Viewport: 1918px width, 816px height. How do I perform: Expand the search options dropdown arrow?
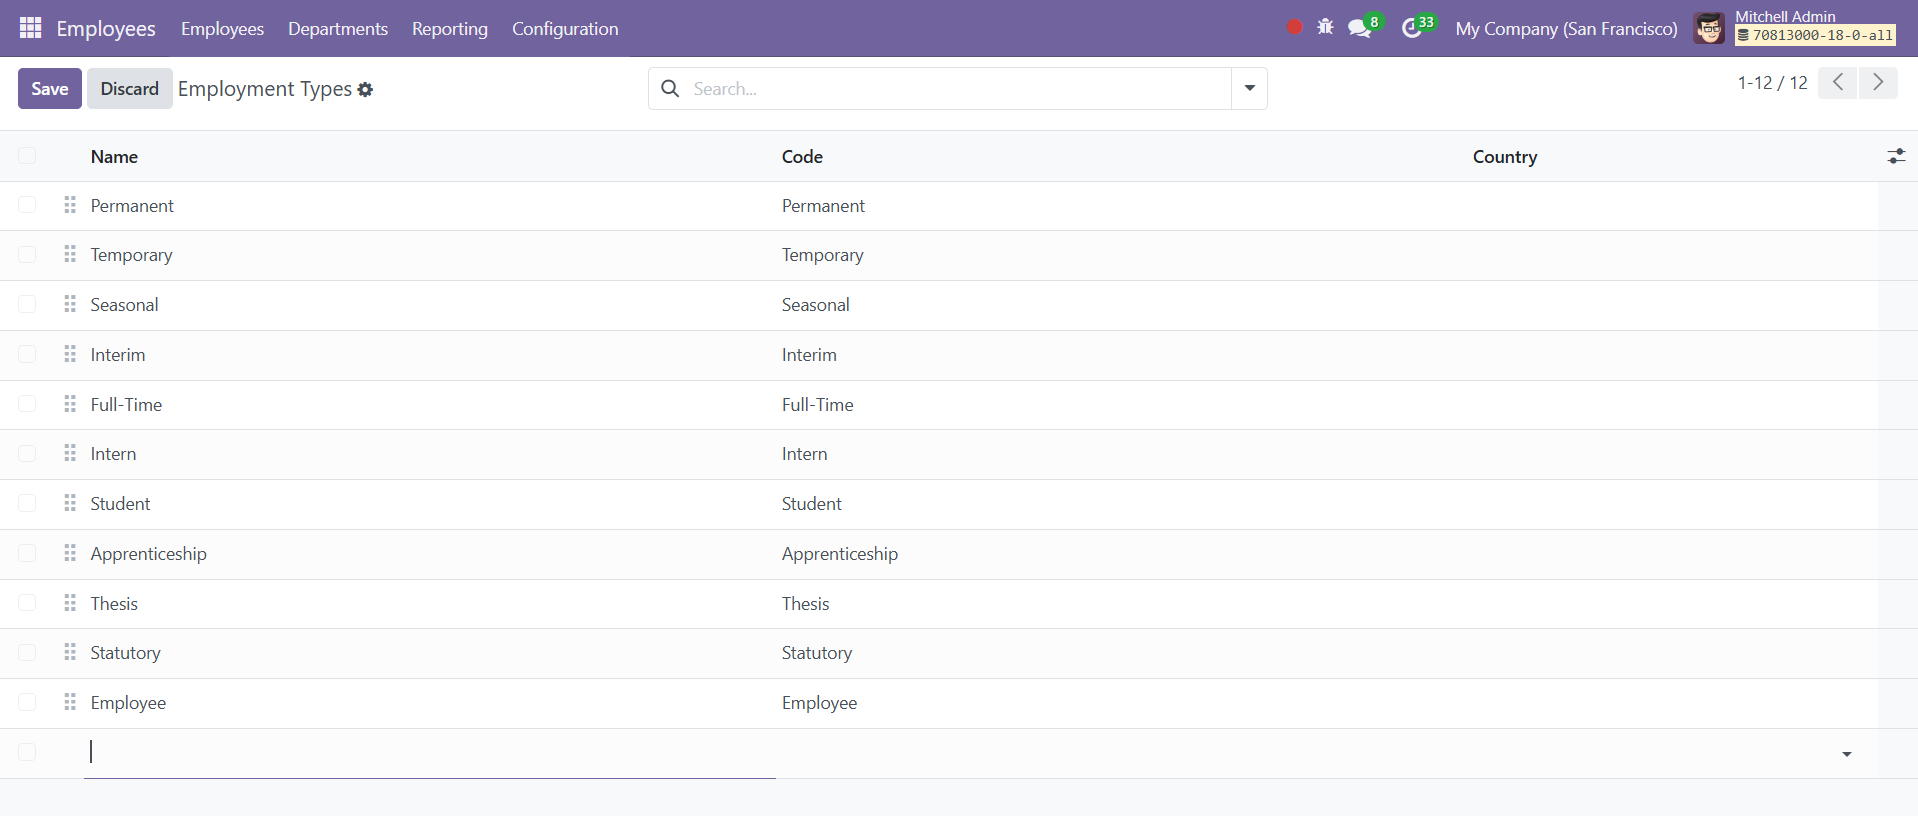pos(1249,89)
